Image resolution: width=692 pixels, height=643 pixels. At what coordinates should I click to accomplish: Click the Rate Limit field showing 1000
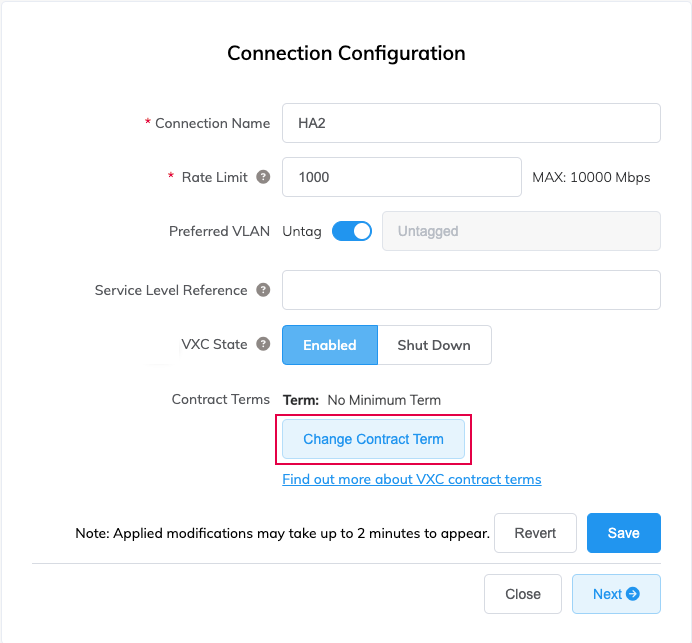[402, 177]
